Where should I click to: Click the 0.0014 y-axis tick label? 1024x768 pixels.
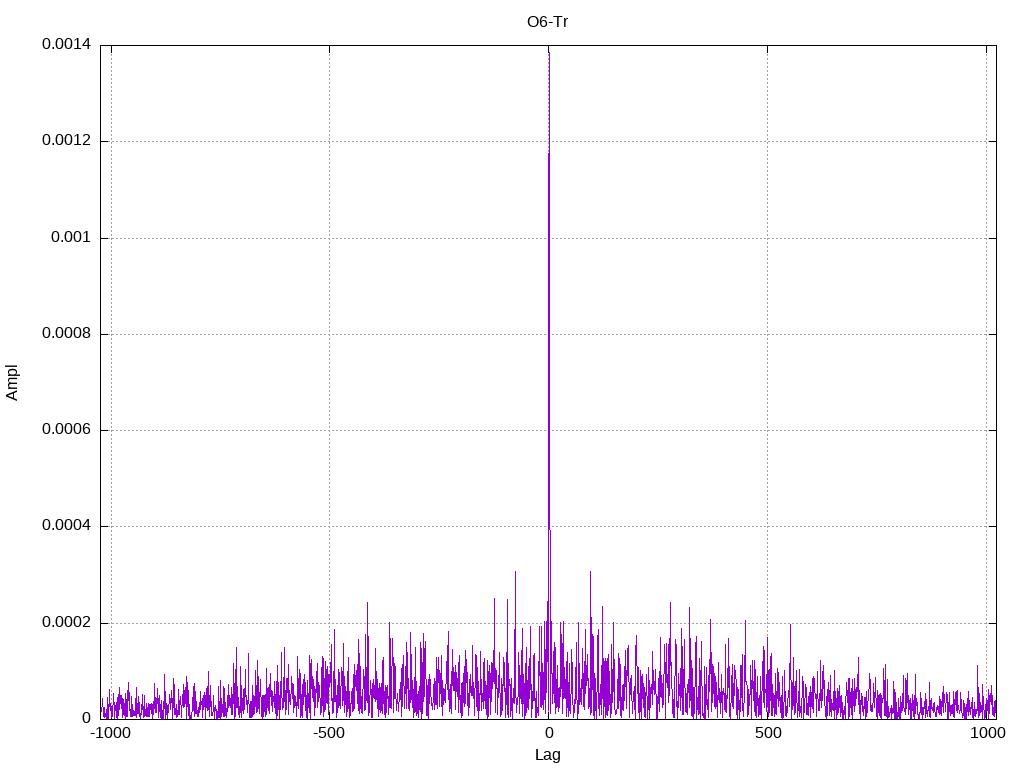(66, 44)
